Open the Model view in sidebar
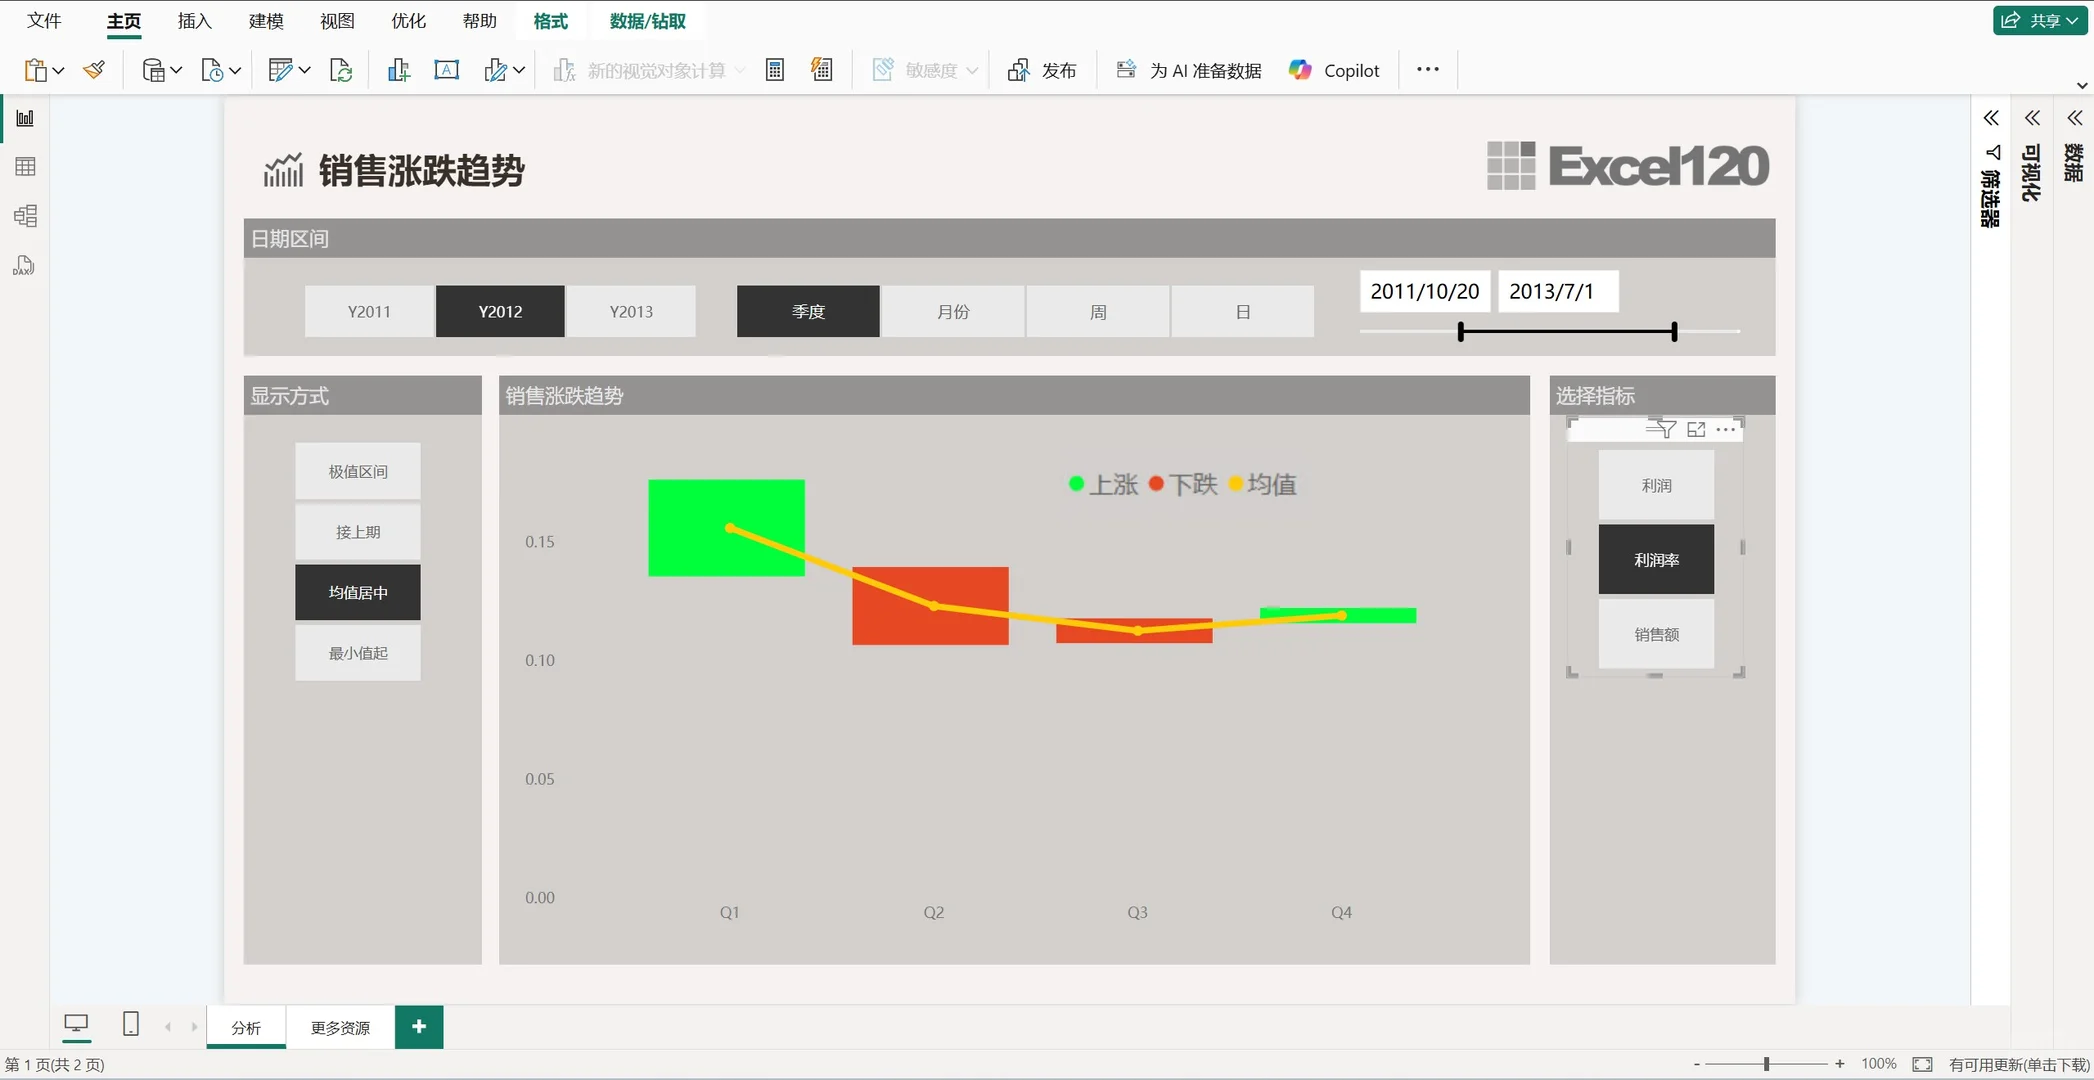Viewport: 2094px width, 1080px height. click(26, 216)
